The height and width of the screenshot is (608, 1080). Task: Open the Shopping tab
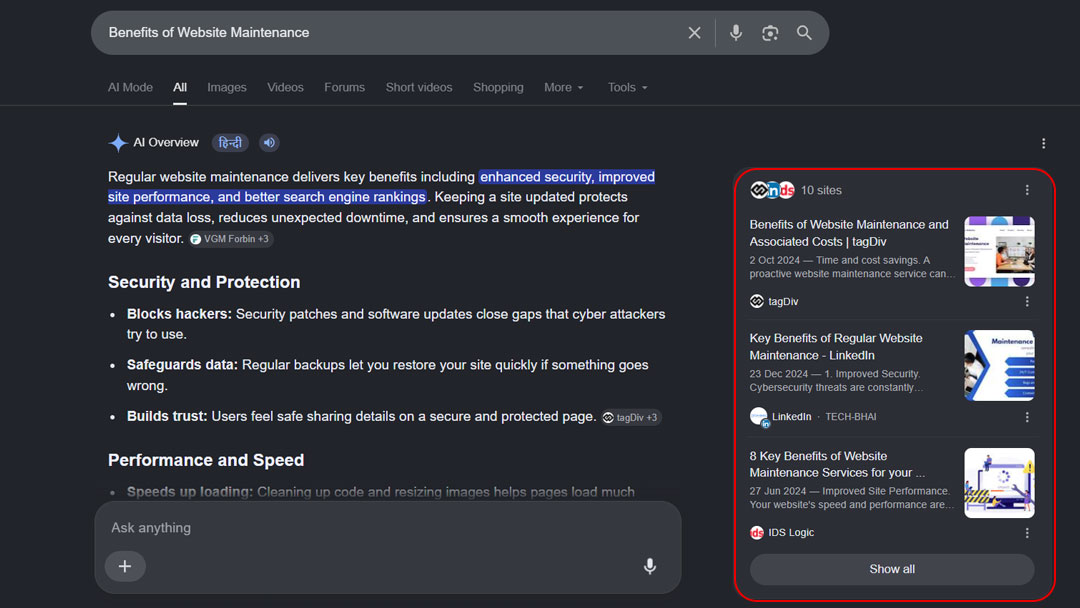[x=498, y=87]
